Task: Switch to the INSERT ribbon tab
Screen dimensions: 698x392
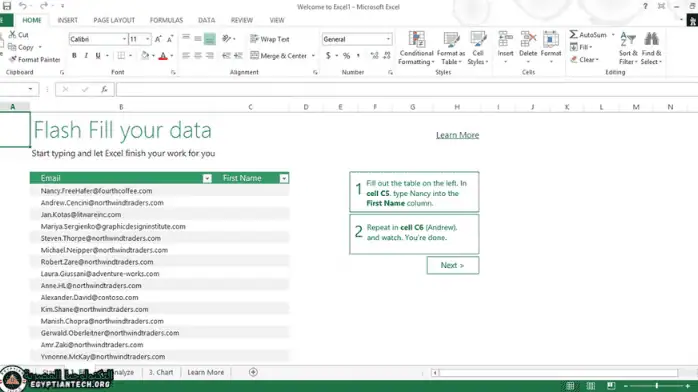Action: [x=68, y=20]
